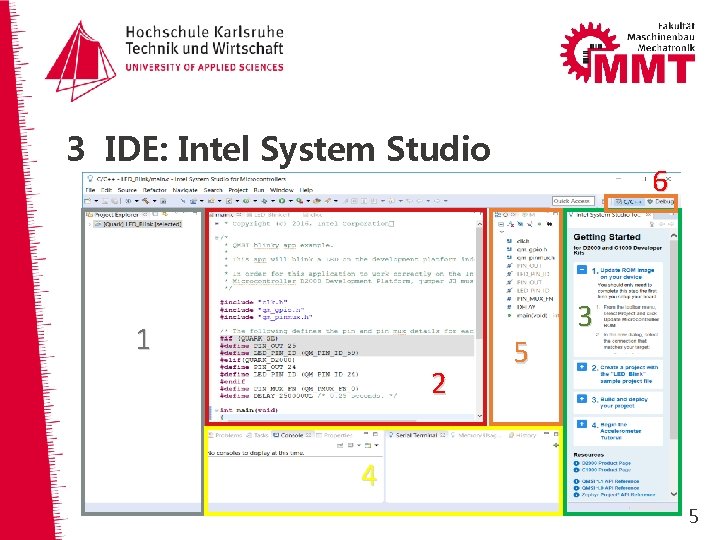
Task: Select the History tab
Action: pos(523,435)
